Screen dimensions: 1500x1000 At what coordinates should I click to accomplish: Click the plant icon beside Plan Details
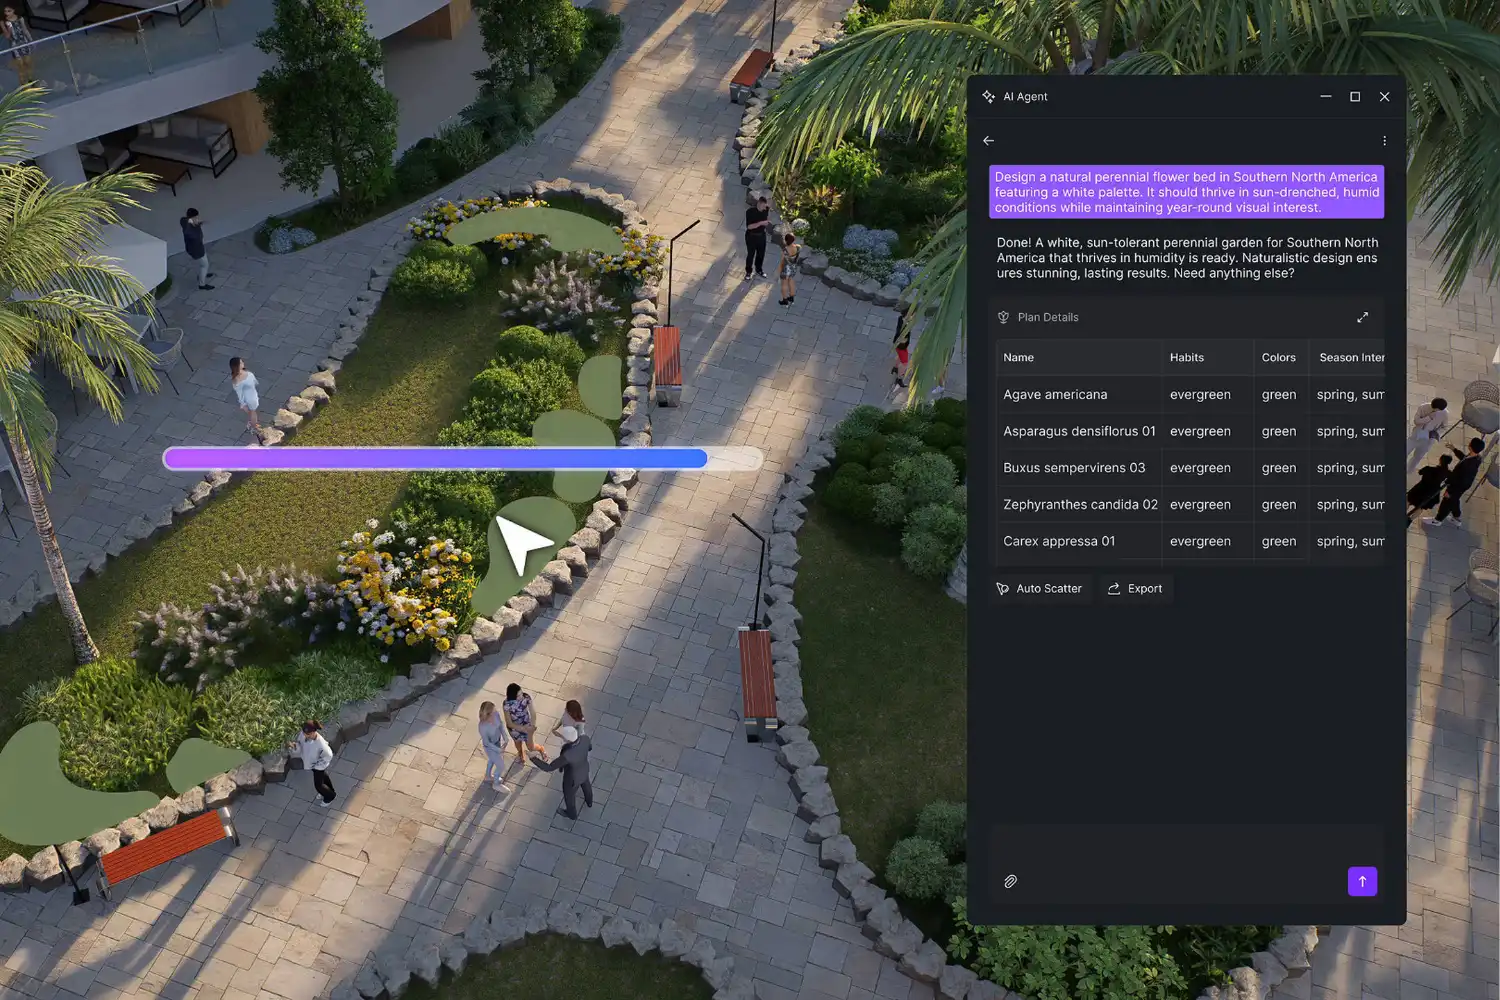click(x=1003, y=317)
